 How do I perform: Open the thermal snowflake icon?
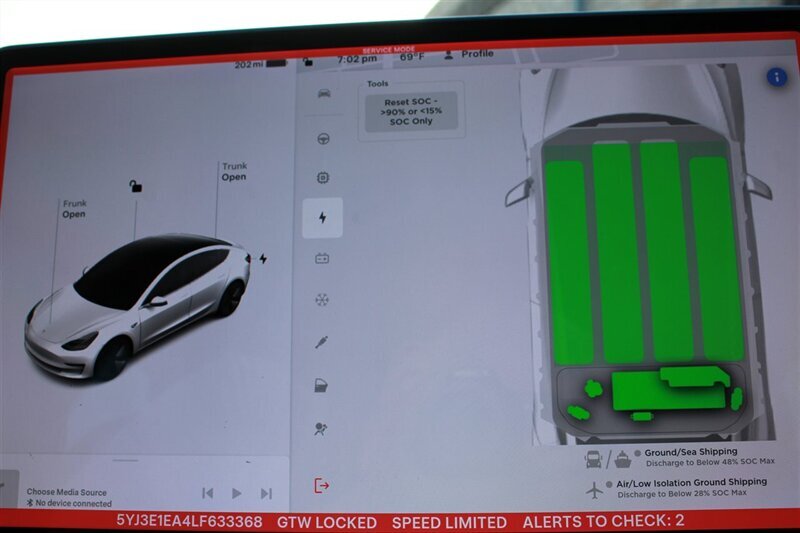321,300
